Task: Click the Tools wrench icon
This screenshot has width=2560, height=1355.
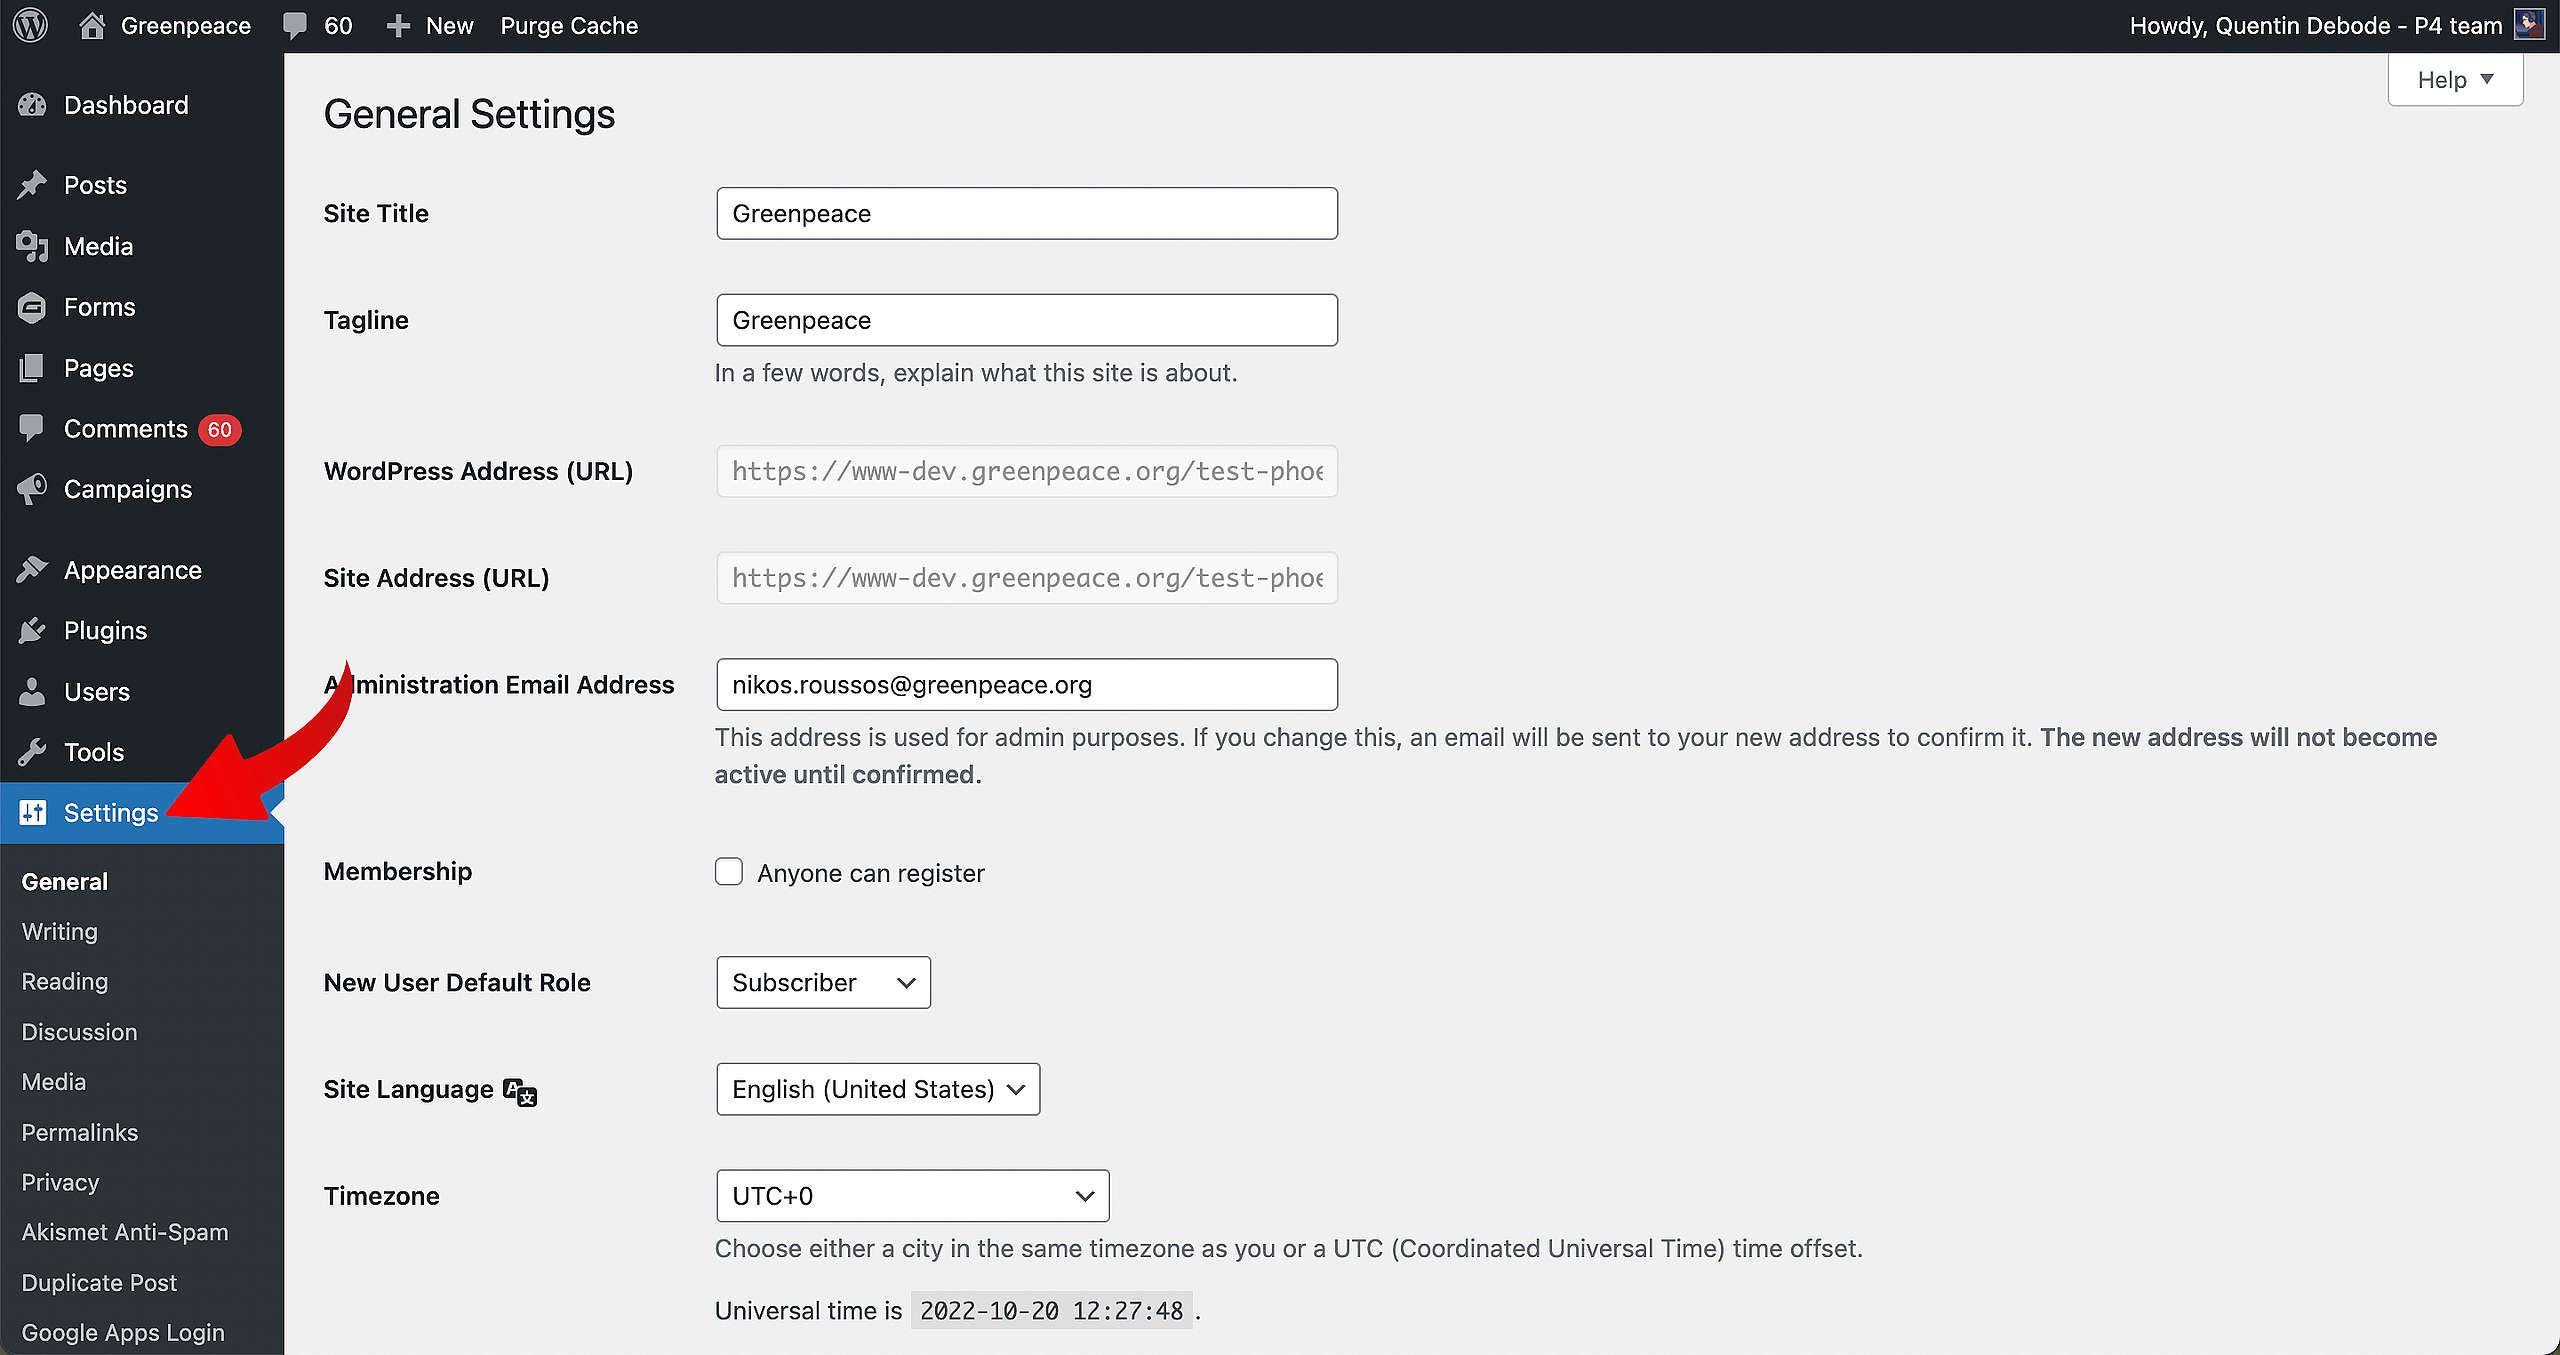Action: [32, 753]
